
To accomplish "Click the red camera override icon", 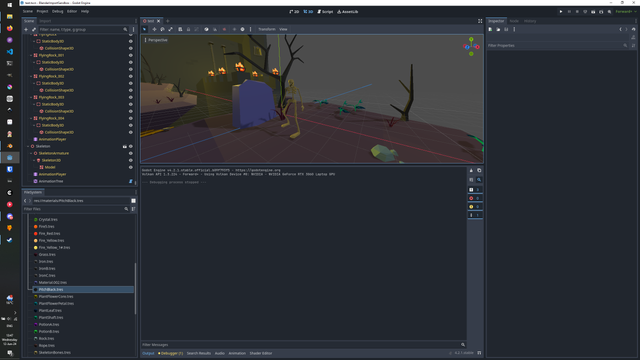I will click(224, 29).
